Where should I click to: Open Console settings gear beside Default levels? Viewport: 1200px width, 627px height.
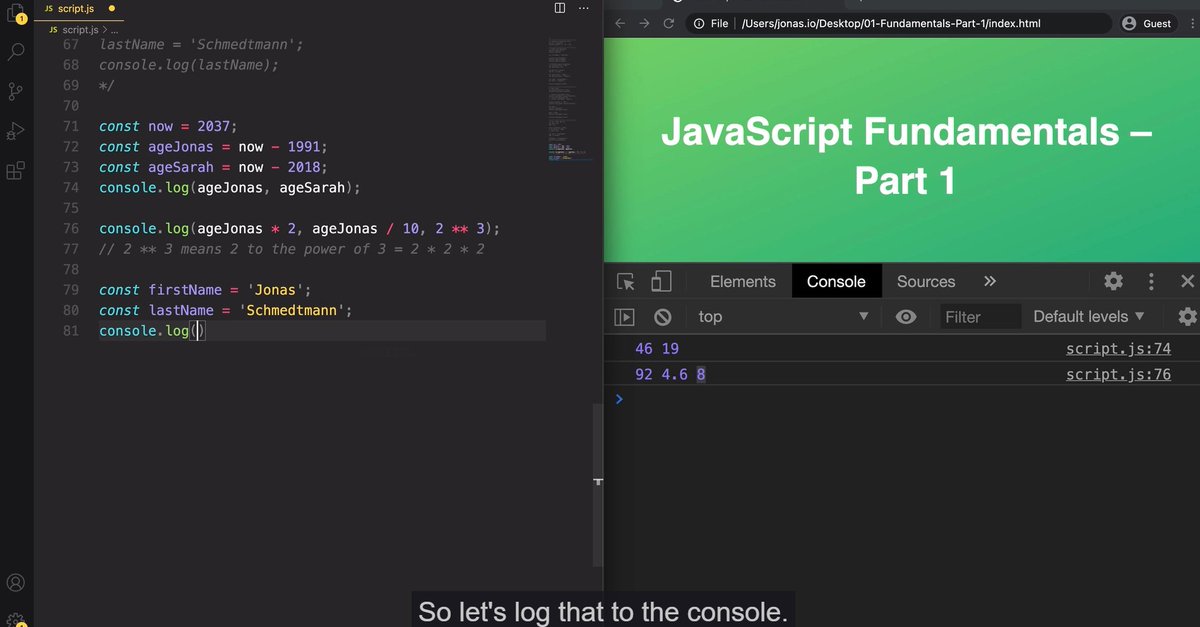pos(1187,317)
